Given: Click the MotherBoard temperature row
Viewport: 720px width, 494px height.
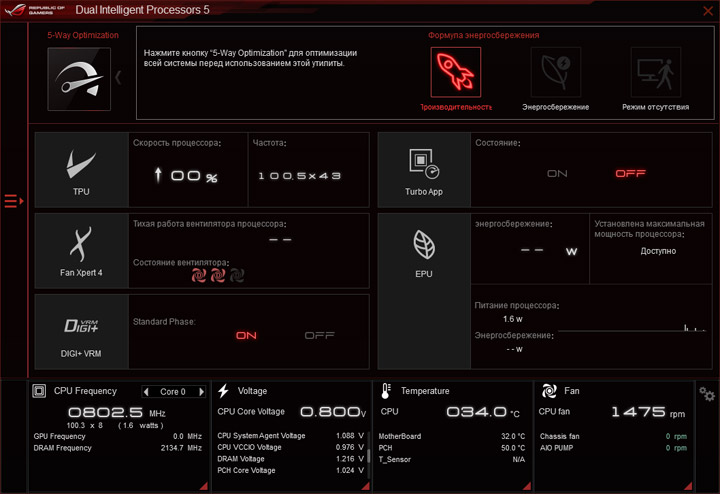Looking at the screenshot, I should pyautogui.click(x=452, y=436).
